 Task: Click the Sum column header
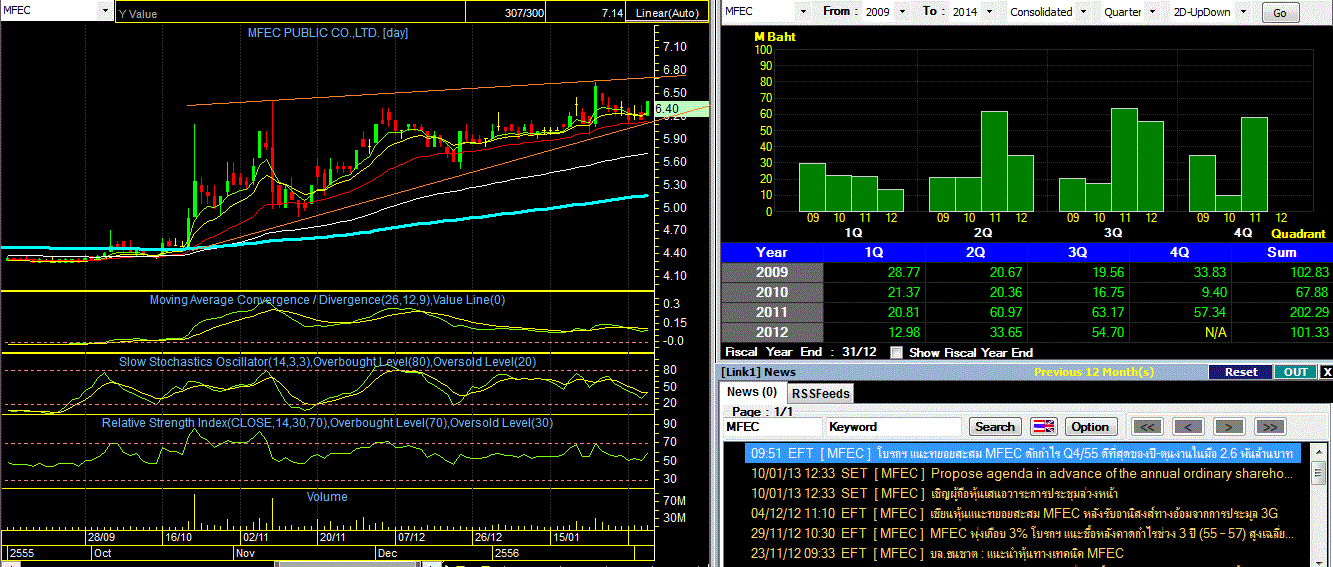point(1281,252)
